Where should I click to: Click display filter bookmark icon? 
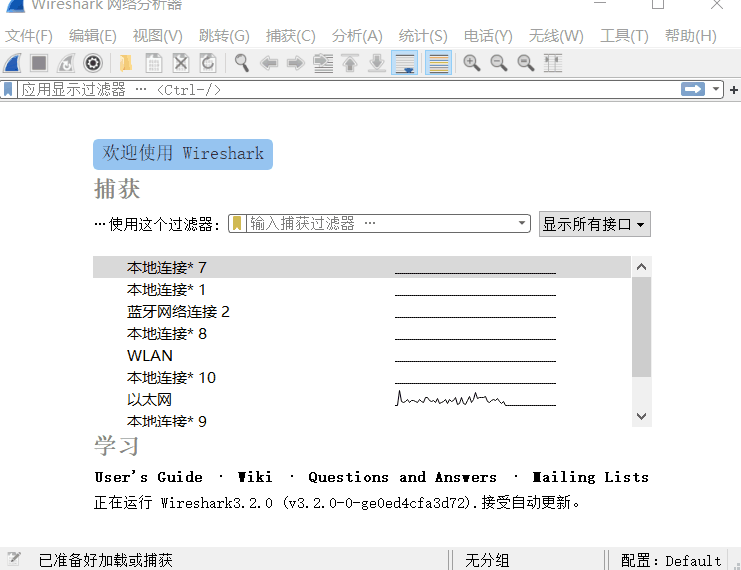click(9, 89)
